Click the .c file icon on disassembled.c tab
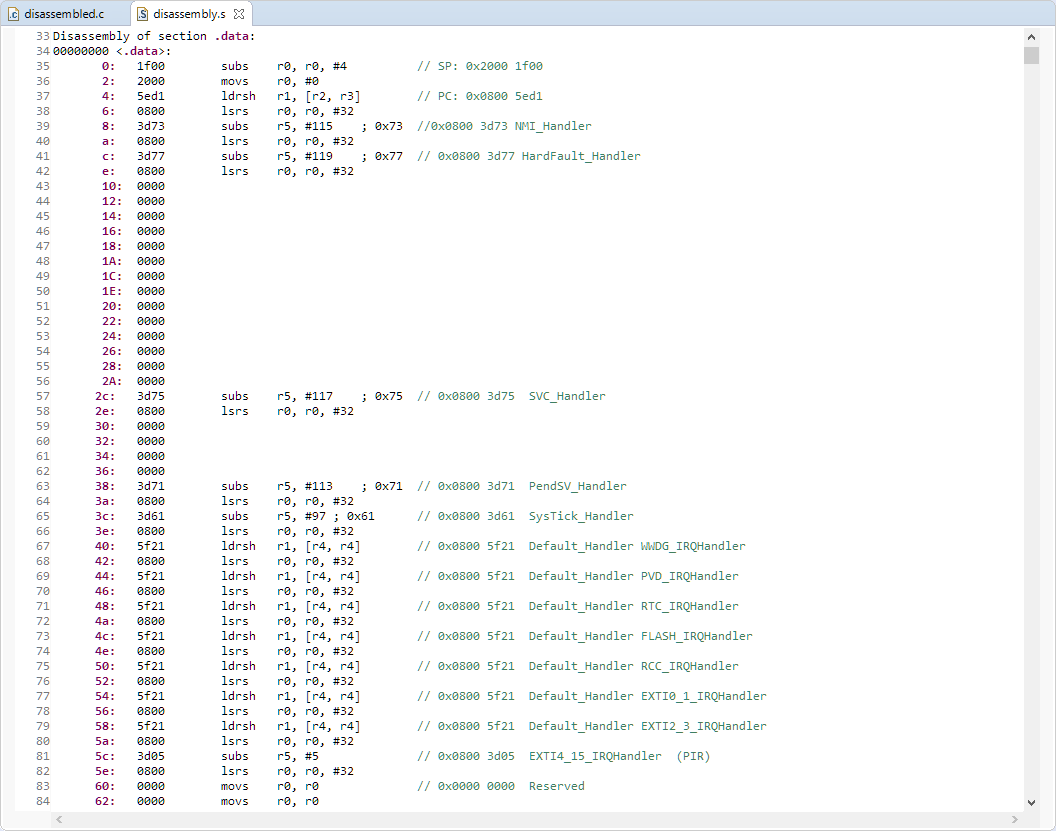Image resolution: width=1056 pixels, height=831 pixels. pyautogui.click(x=13, y=13)
